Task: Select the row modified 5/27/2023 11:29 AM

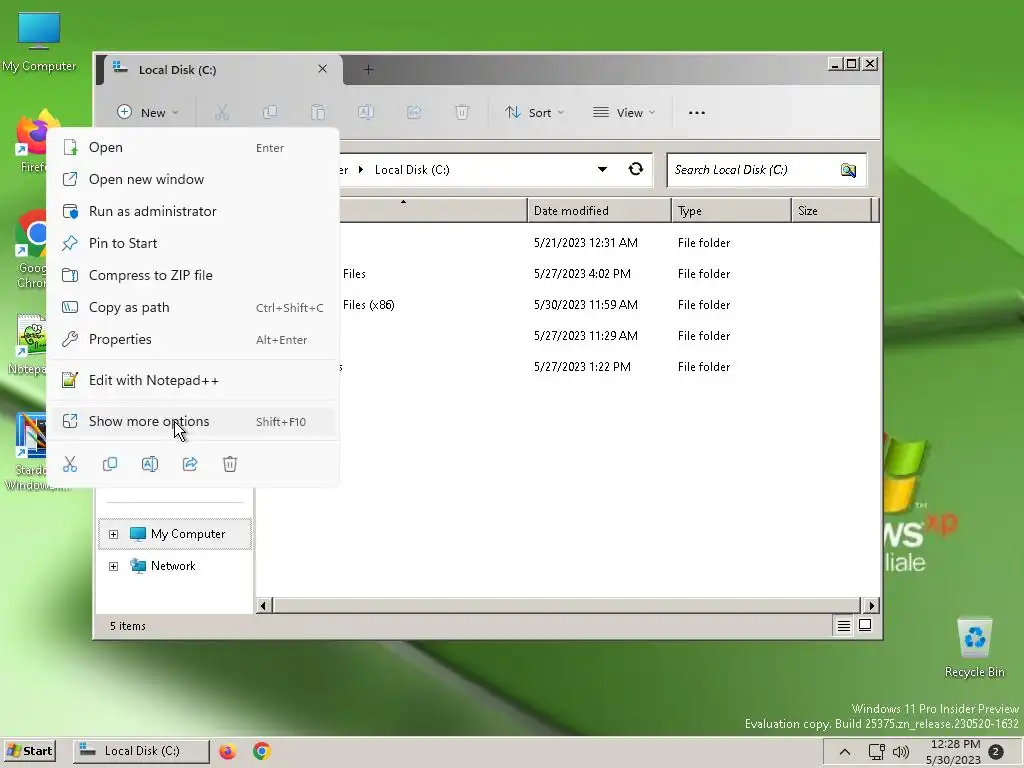Action: (568, 336)
